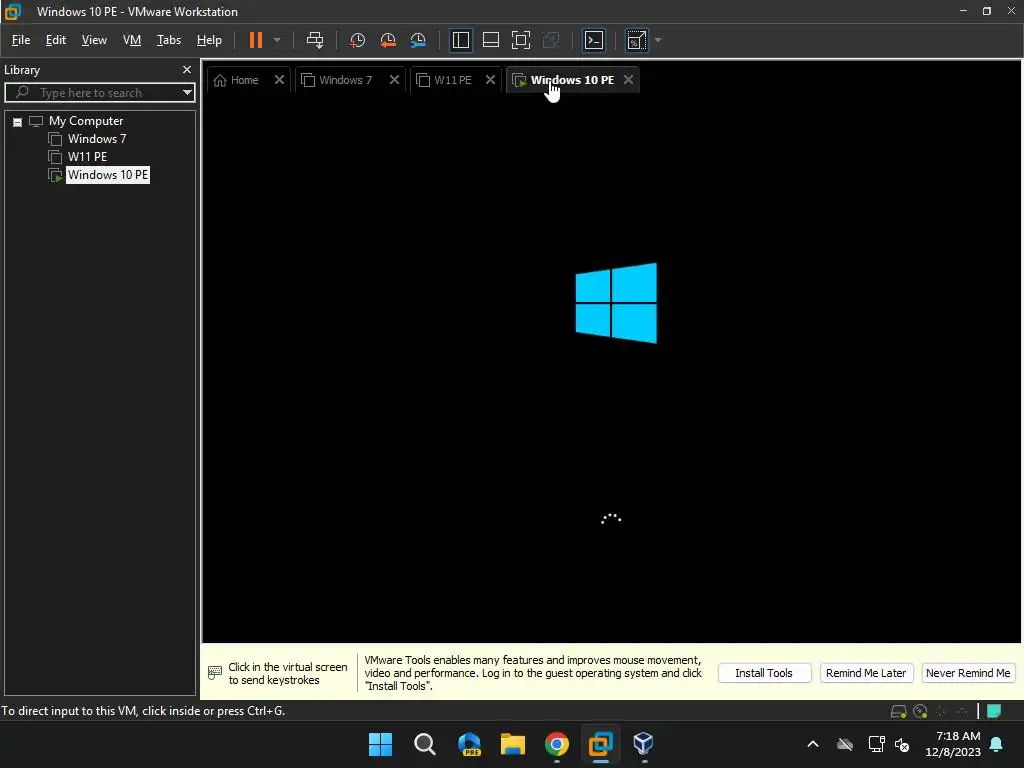Screen dimensions: 1024x768
Task: Revert the VM to its previous snapshot
Action: tap(388, 40)
